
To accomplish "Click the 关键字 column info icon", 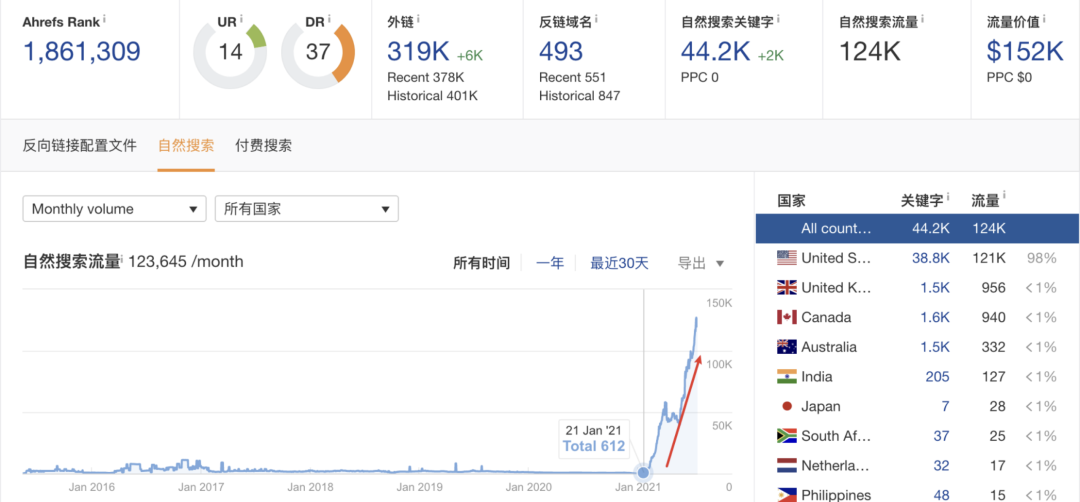I will tap(947, 198).
